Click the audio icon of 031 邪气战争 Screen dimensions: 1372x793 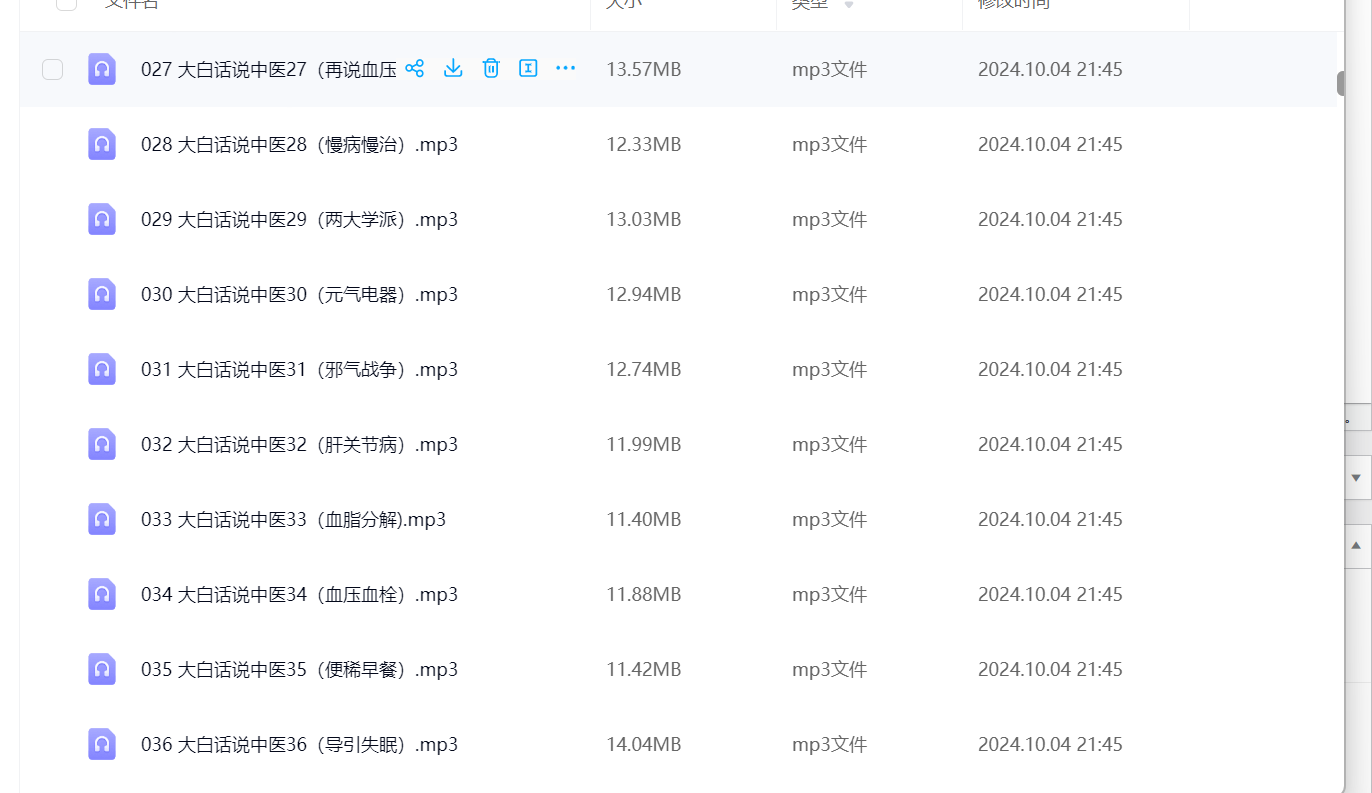coord(102,369)
